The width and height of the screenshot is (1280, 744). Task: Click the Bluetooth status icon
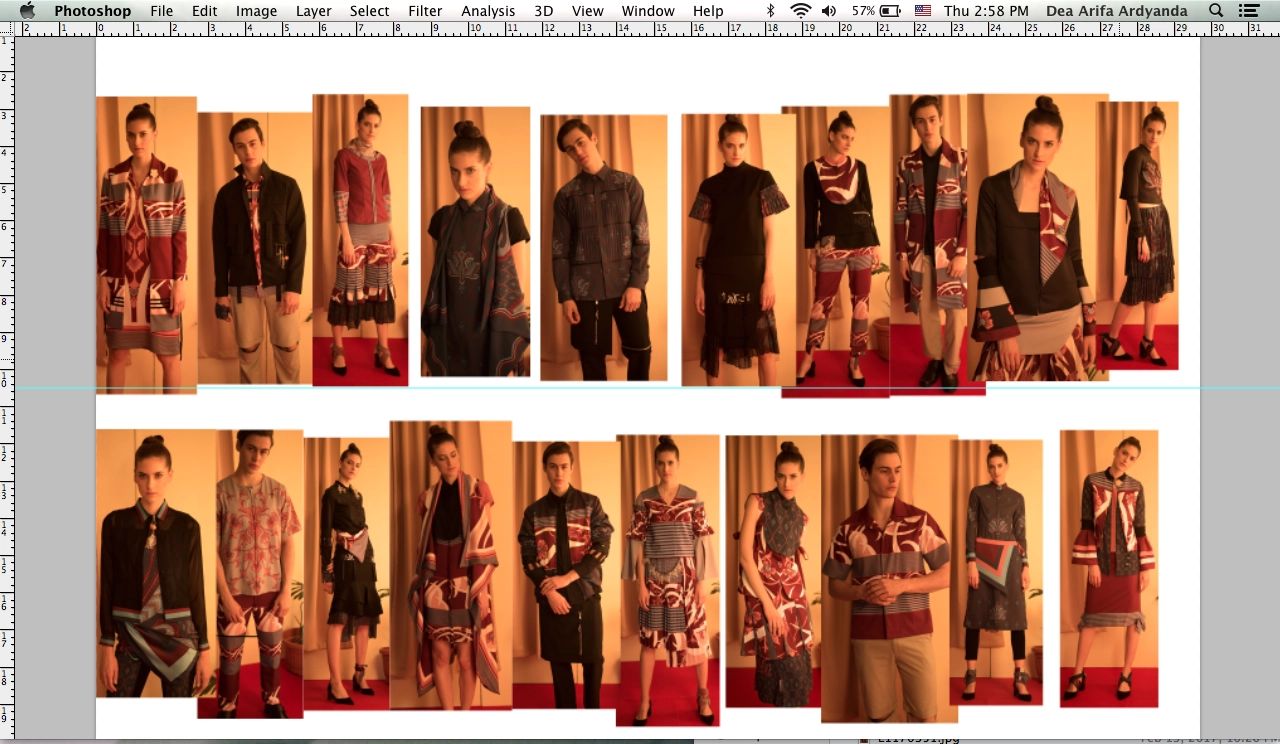click(770, 11)
